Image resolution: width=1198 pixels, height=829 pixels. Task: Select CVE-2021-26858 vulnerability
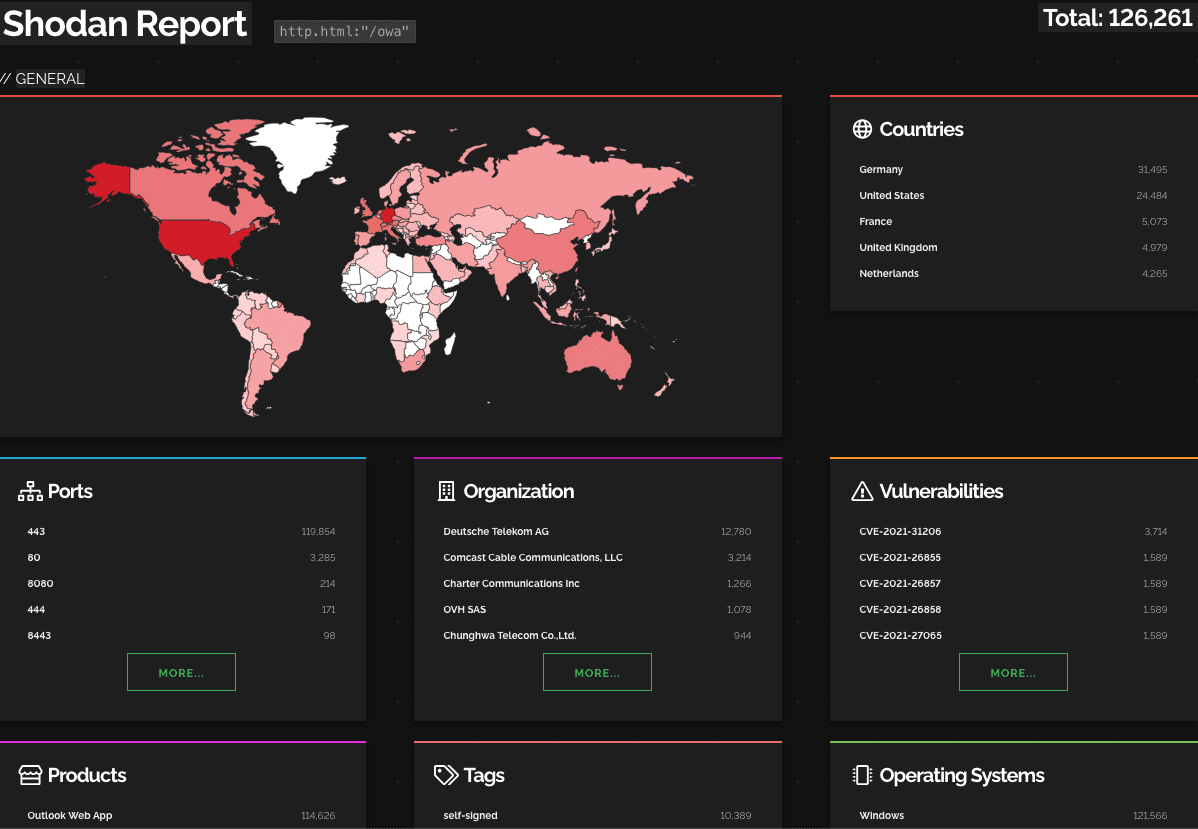coord(1013,610)
